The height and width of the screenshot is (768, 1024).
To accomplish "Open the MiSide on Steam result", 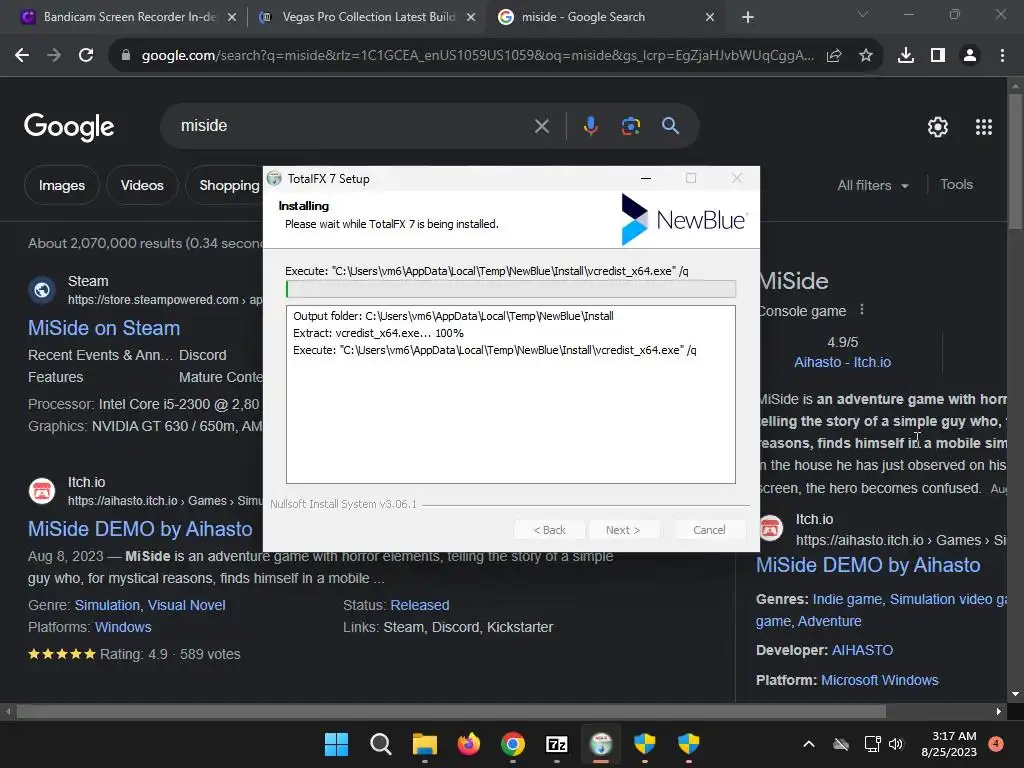I will coord(104,328).
